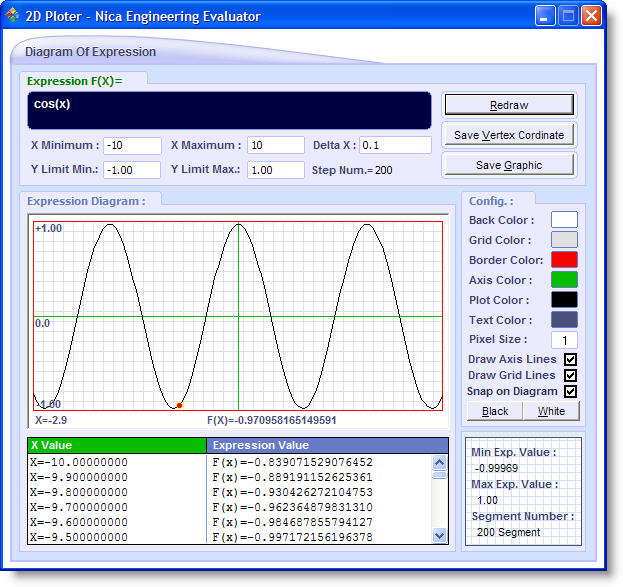Click the Redraw button
Viewport: 623px width, 587px height.
509,105
